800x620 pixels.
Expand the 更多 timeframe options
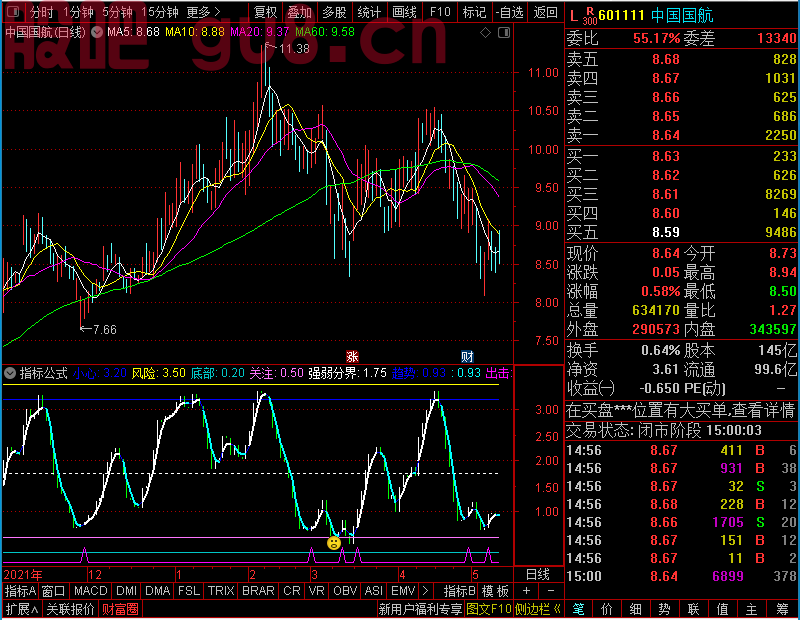203,12
